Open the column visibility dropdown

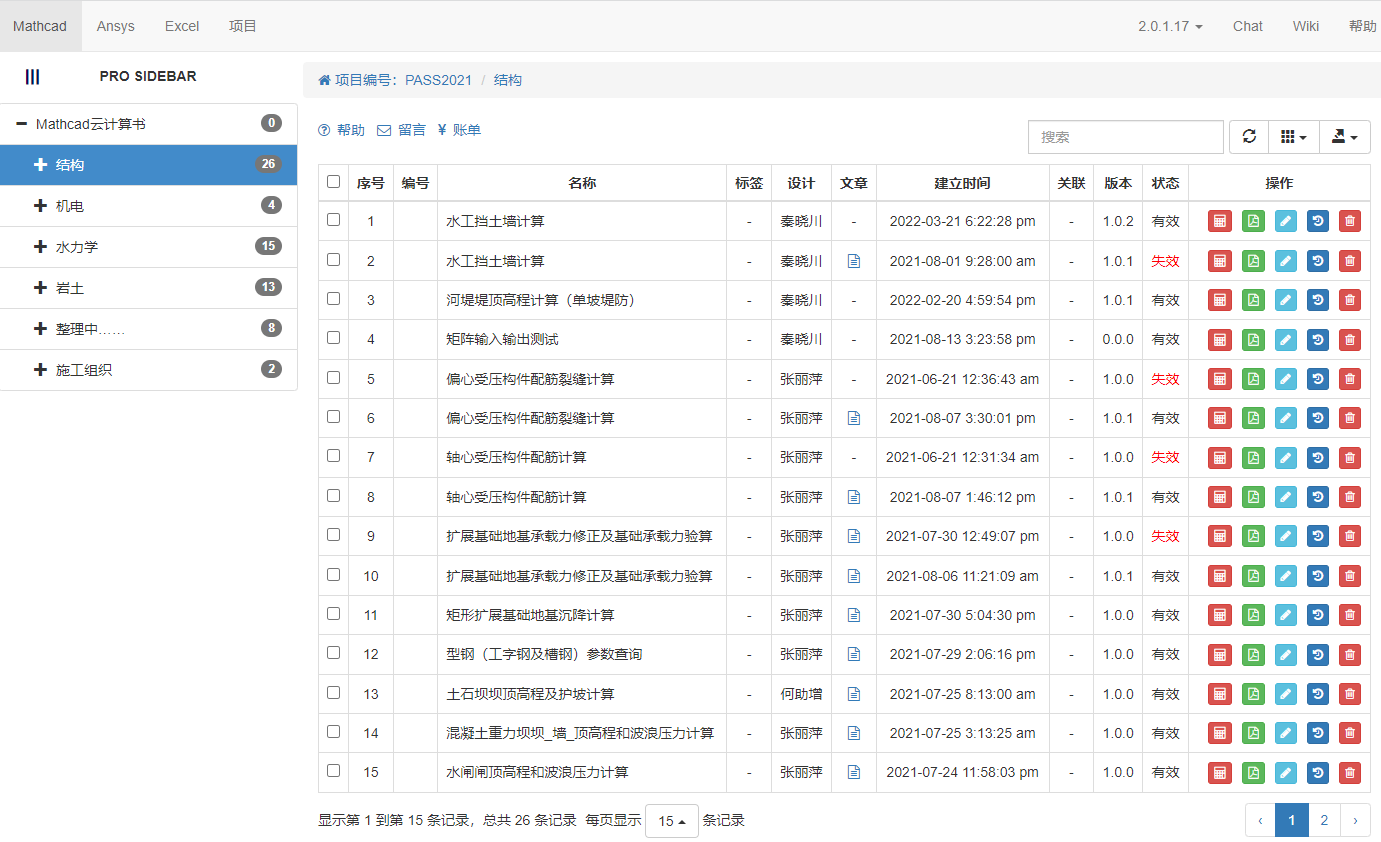point(1293,137)
